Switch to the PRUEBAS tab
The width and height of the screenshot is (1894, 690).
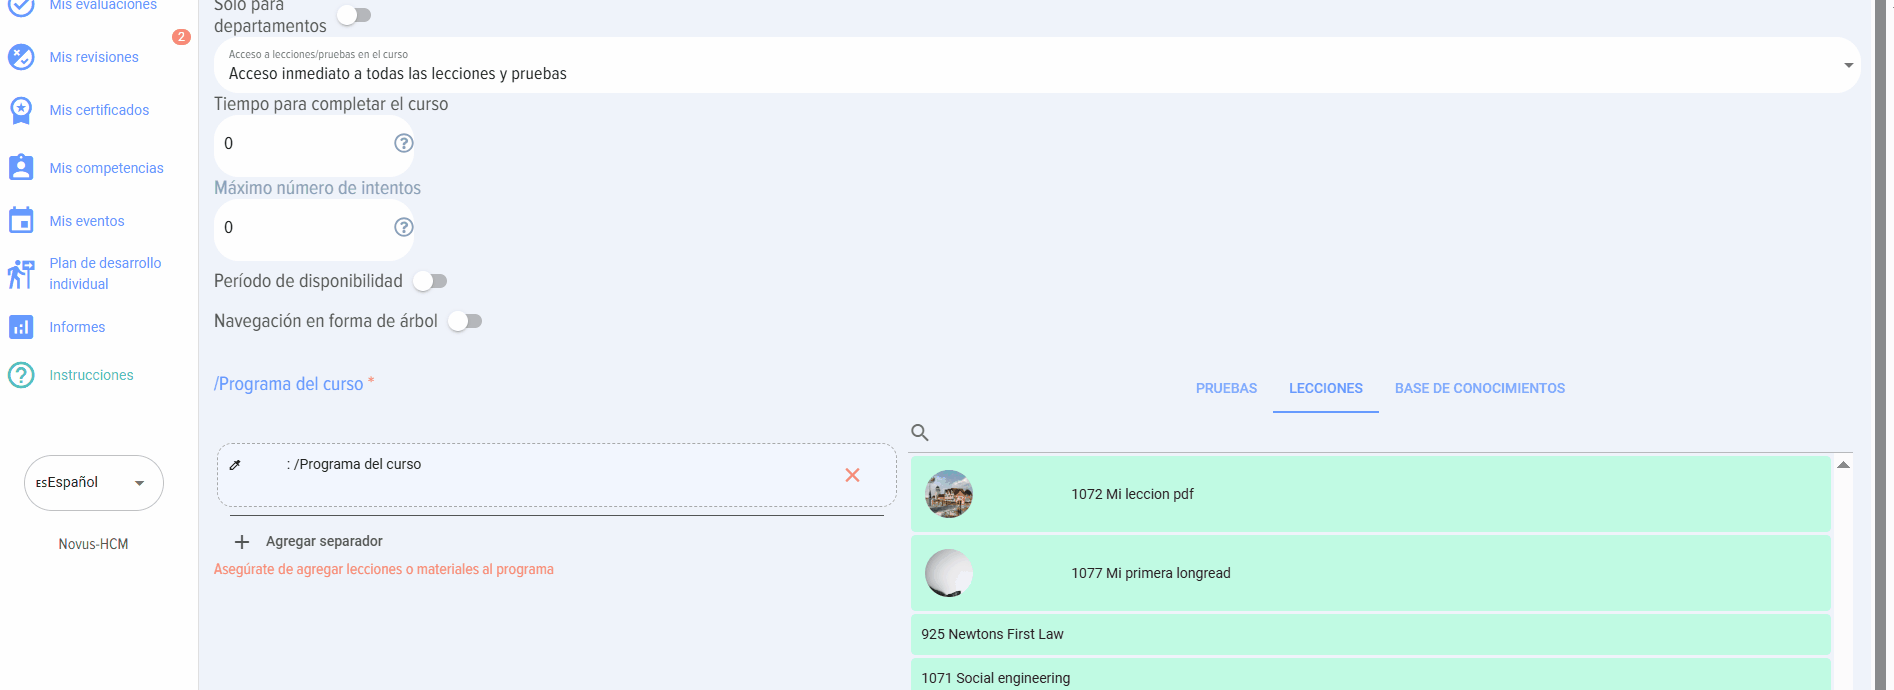point(1226,388)
